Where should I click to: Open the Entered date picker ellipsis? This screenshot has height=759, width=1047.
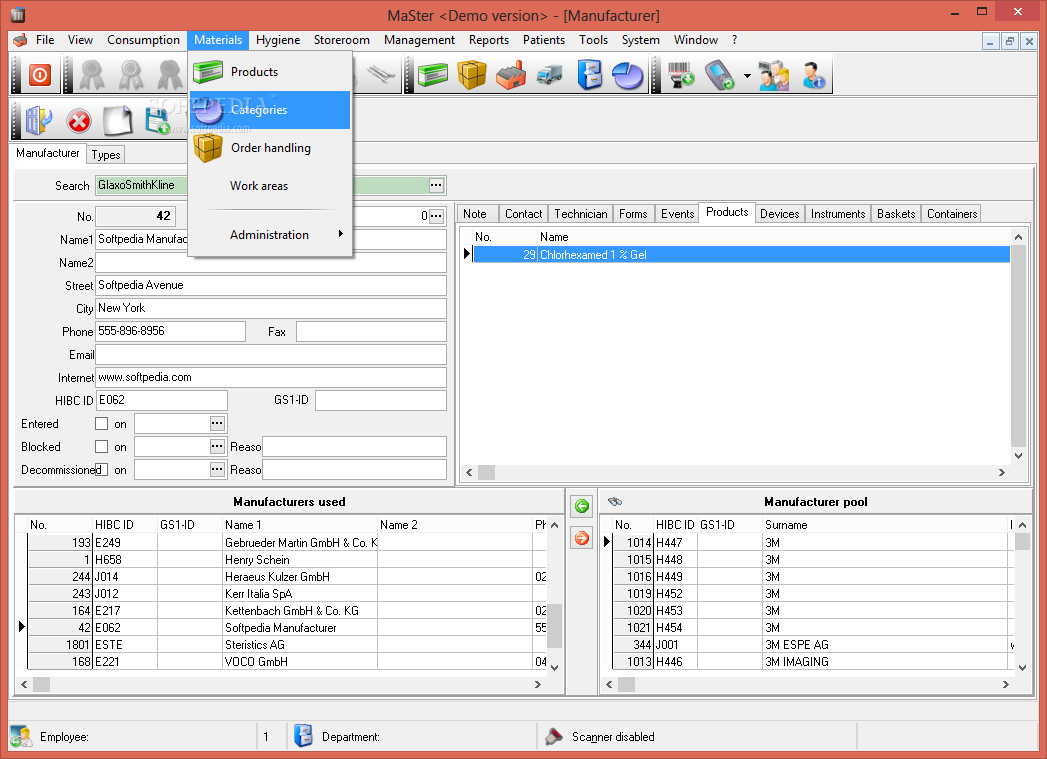pos(217,423)
